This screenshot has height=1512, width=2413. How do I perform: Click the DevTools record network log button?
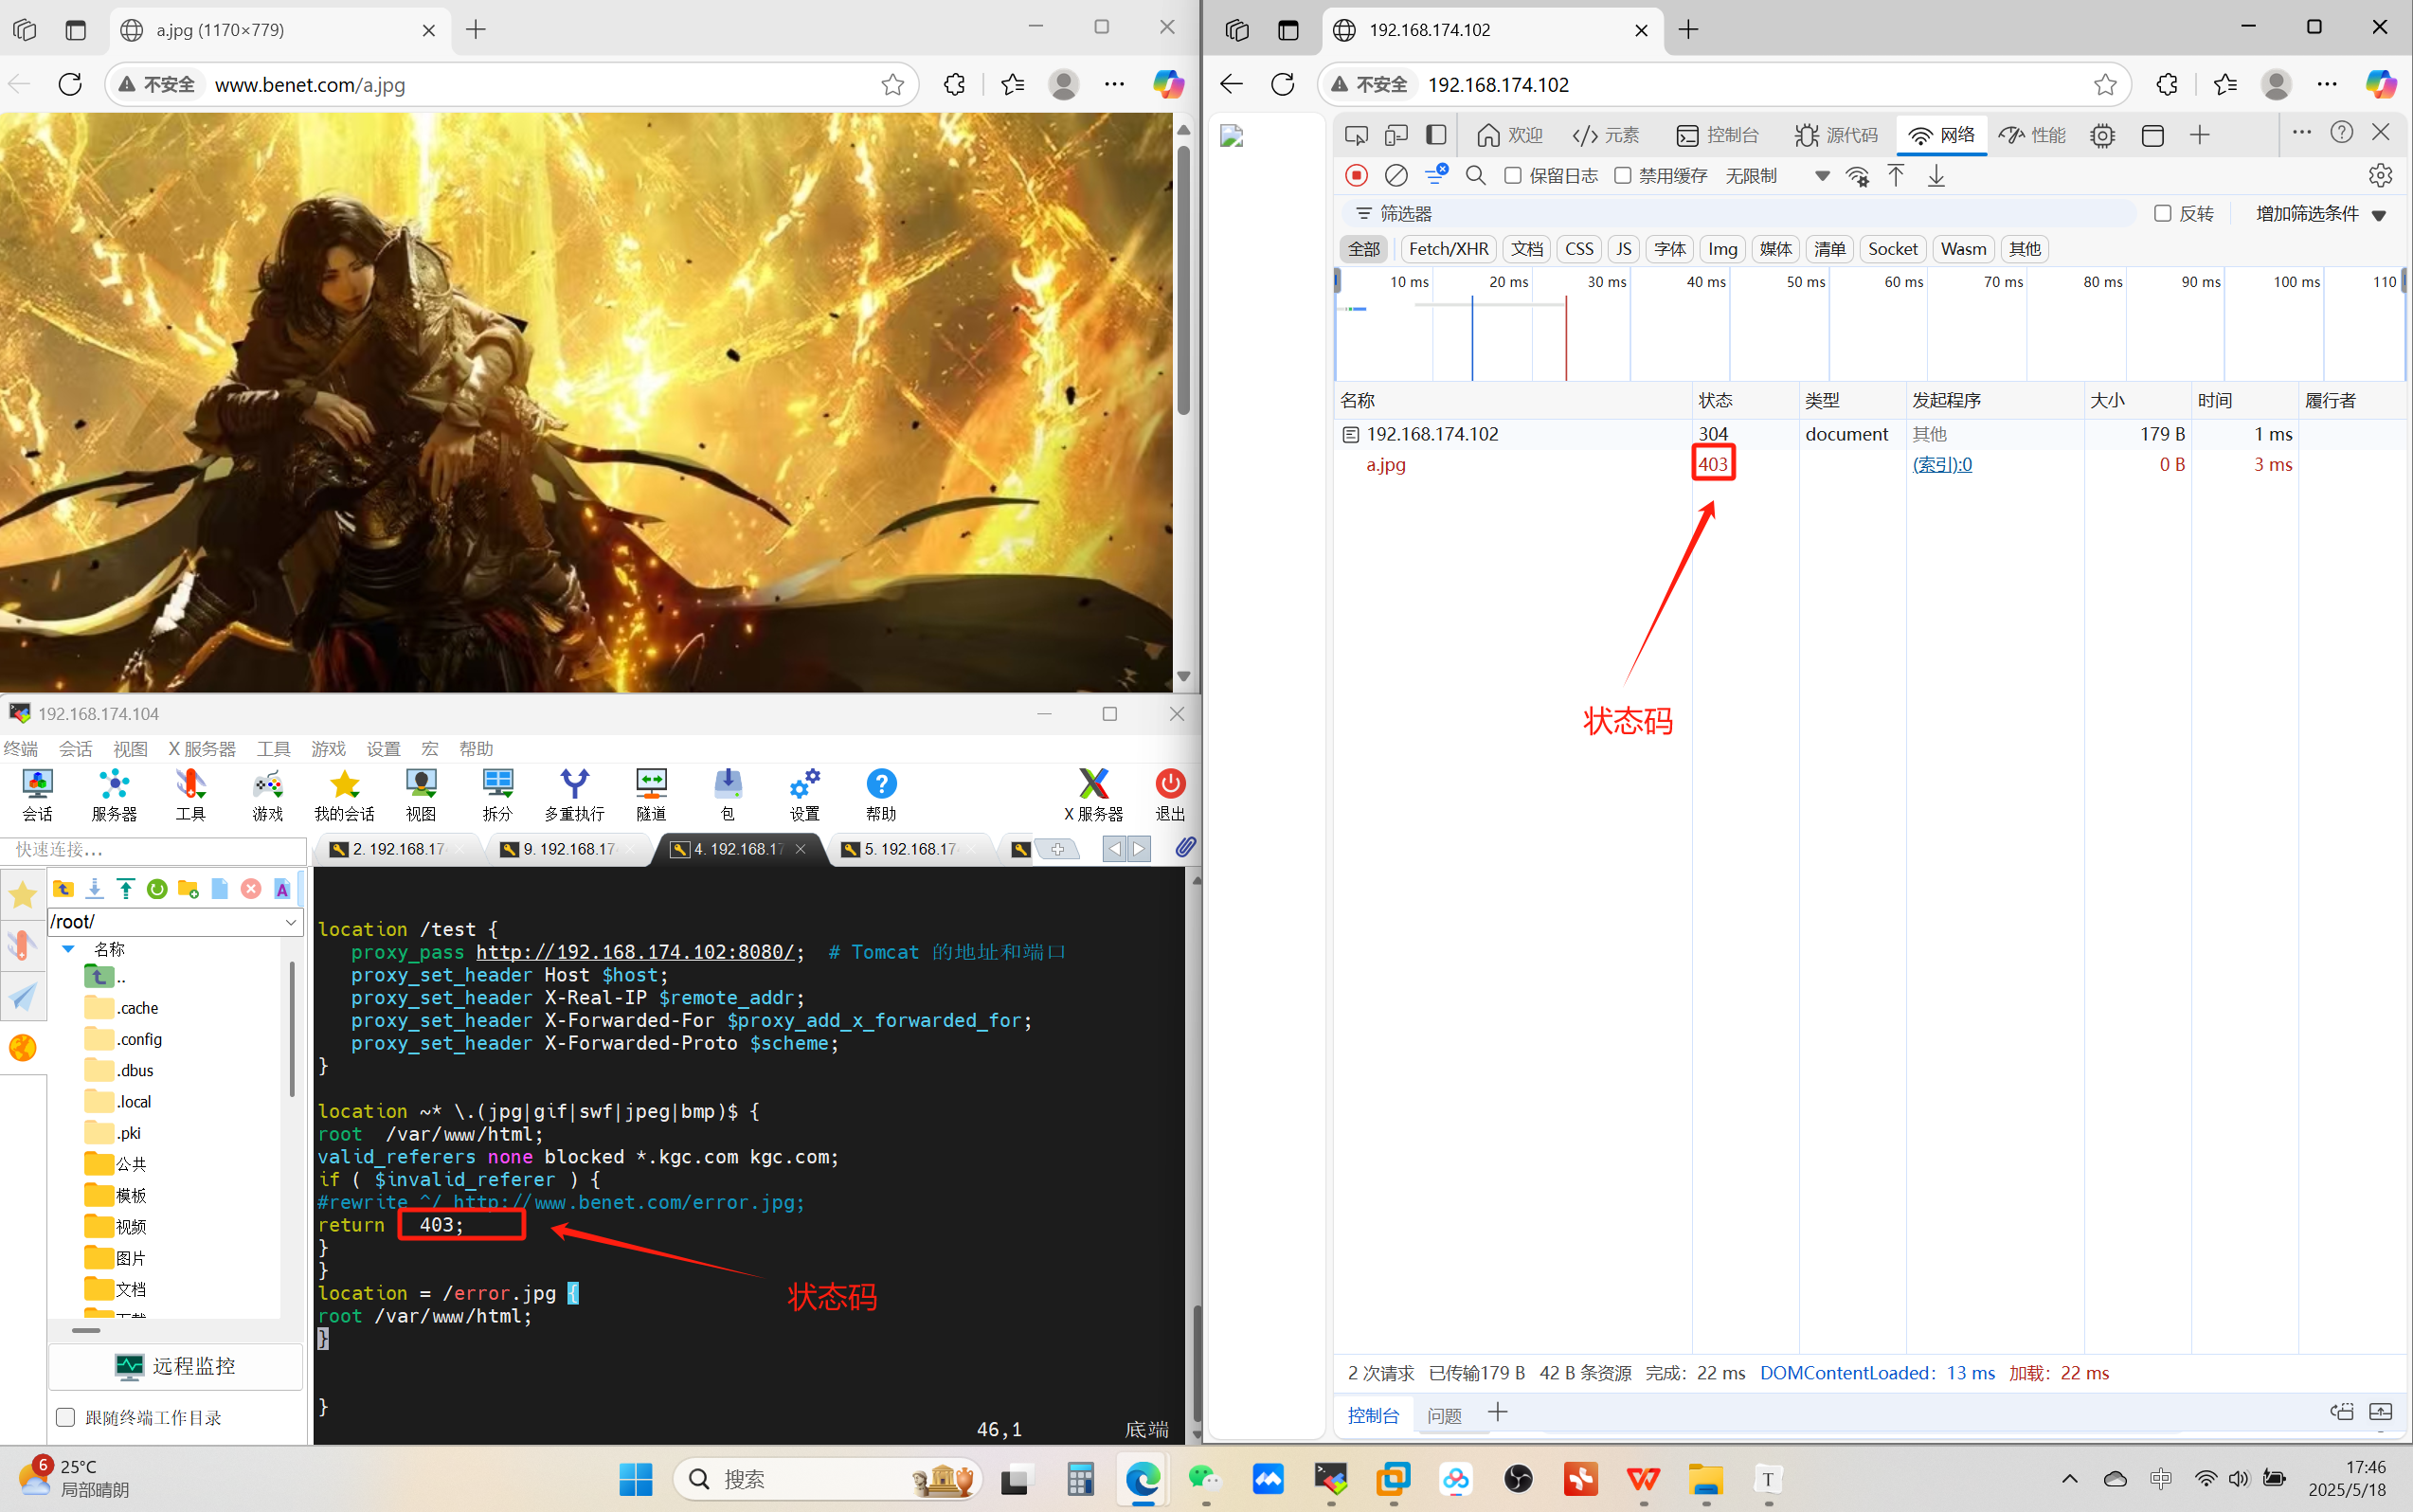pos(1356,176)
